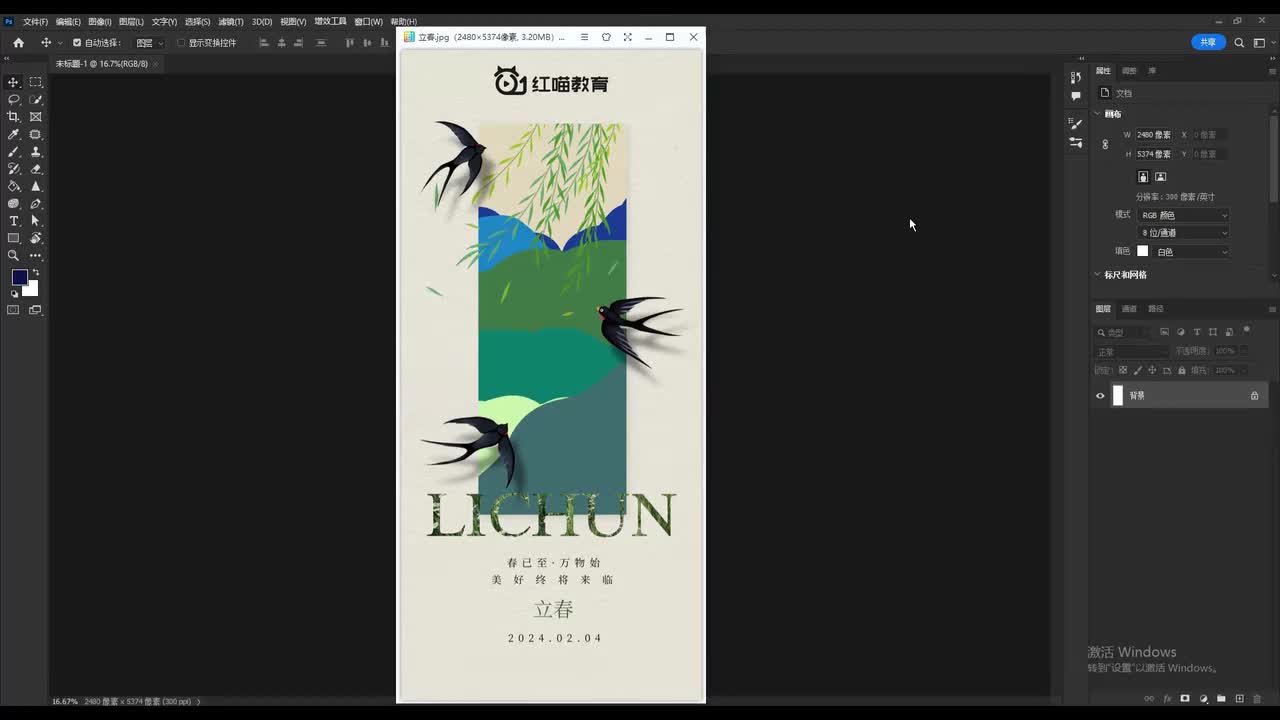Choose the Clone Stamp tool

click(36, 152)
